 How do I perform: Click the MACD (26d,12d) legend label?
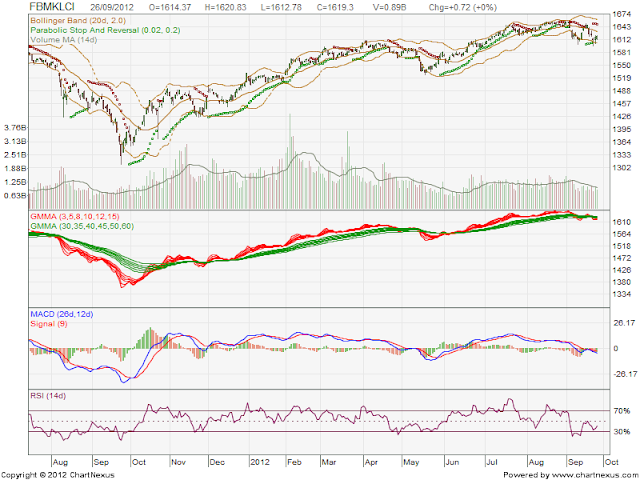(x=62, y=314)
